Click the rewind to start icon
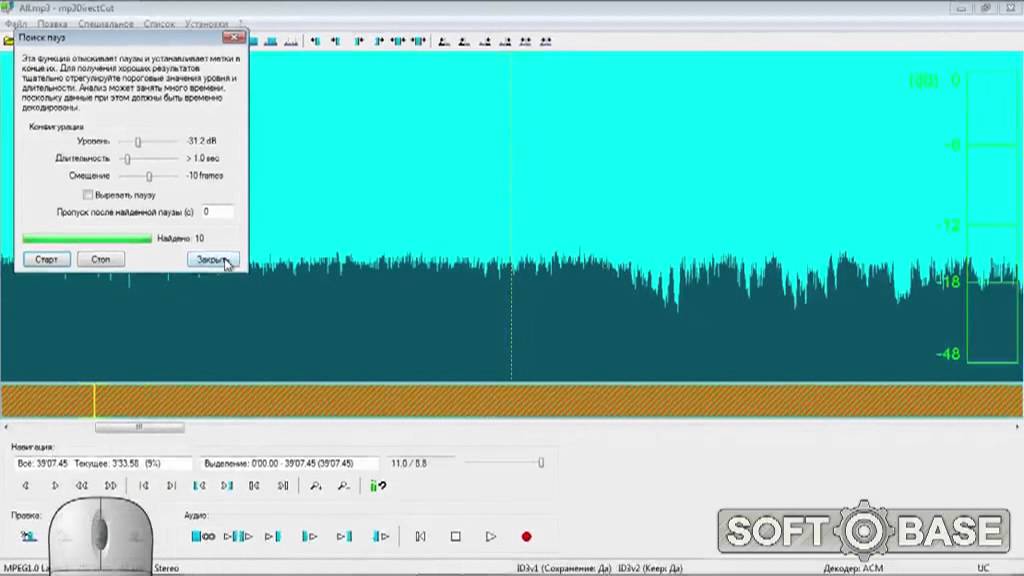 [420, 537]
